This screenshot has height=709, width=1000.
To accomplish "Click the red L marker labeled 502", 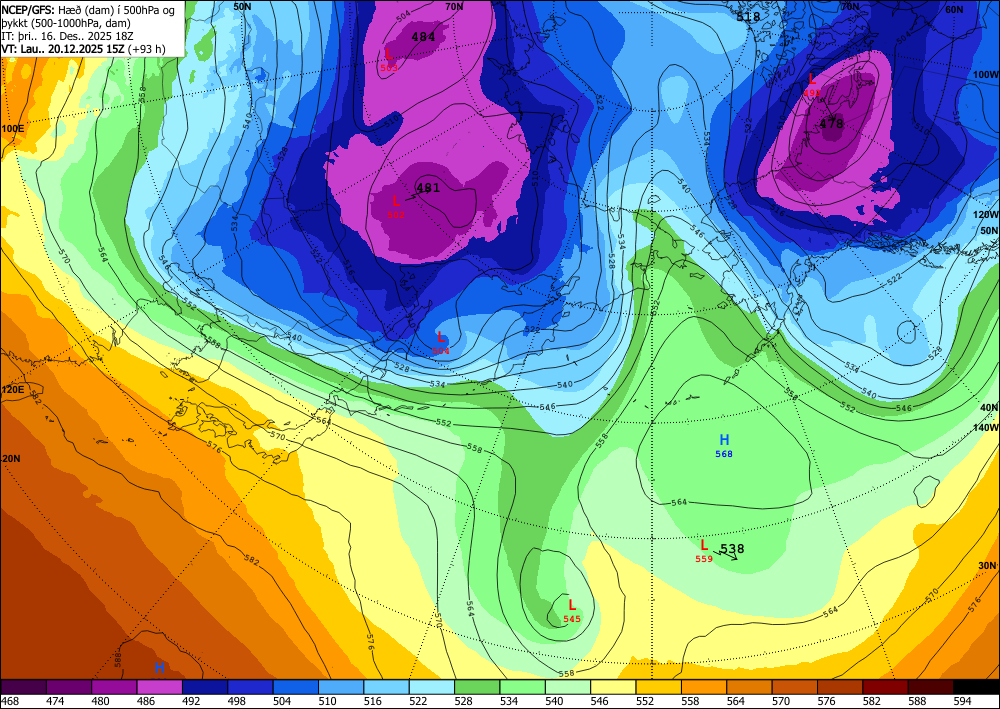I will (x=396, y=201).
